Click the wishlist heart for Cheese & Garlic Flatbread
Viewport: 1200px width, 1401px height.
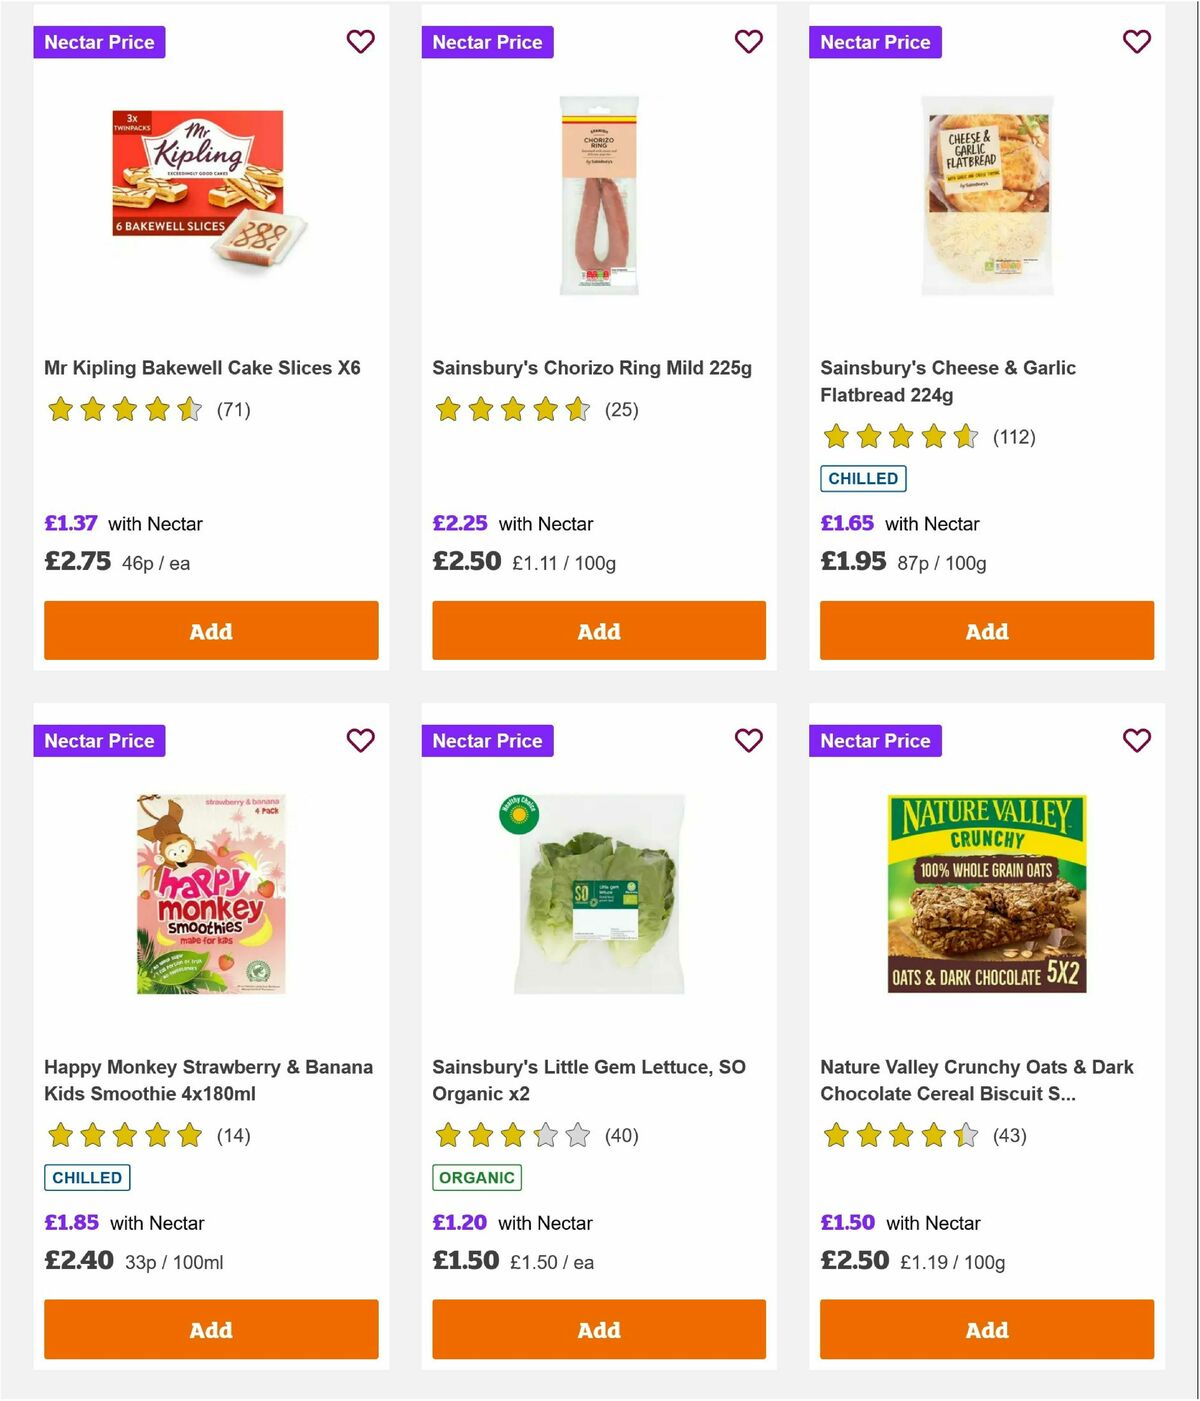[1136, 42]
